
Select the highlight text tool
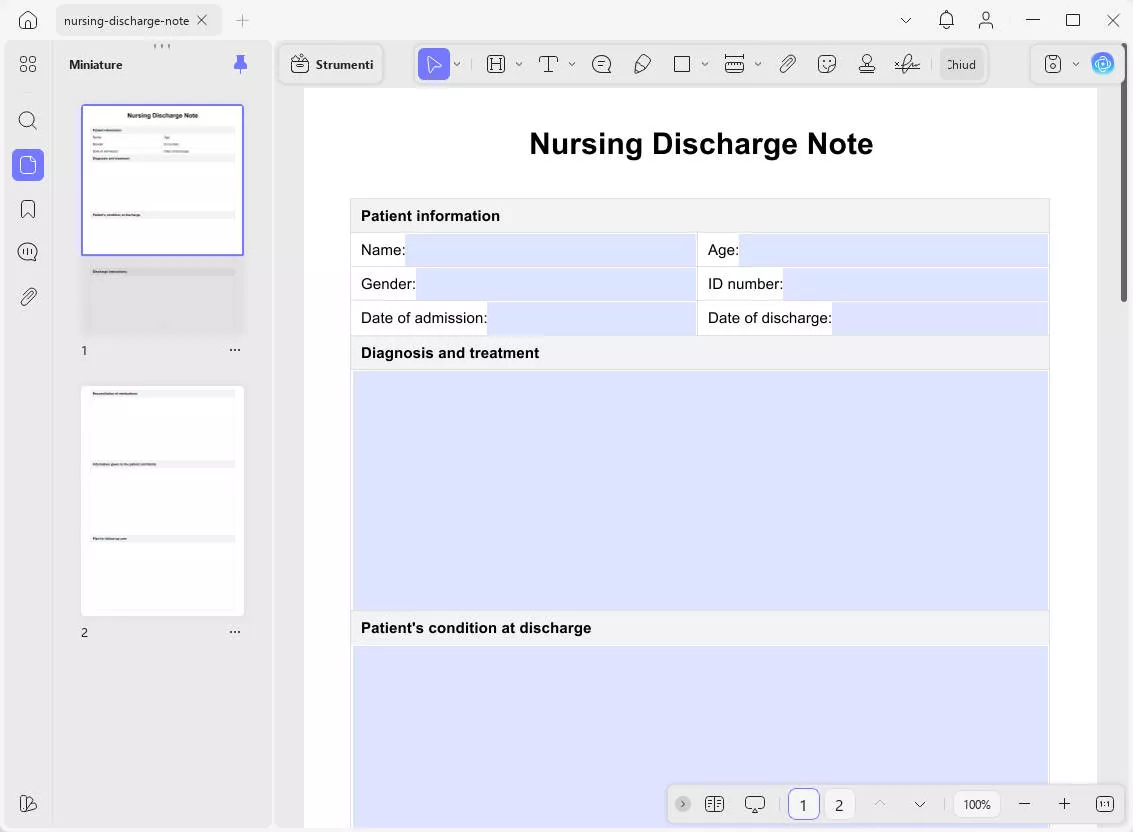496,64
